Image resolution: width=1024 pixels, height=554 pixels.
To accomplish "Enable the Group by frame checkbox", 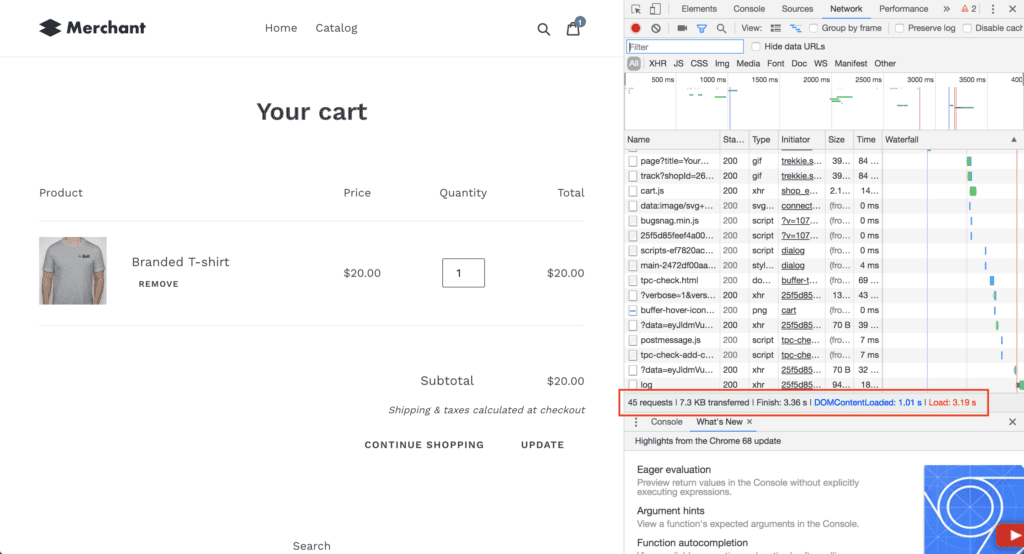I will point(814,28).
